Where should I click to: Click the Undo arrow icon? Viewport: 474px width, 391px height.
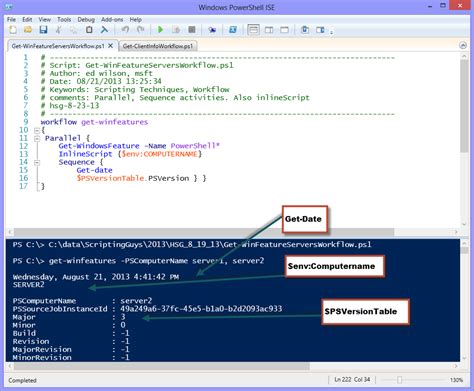[125, 30]
